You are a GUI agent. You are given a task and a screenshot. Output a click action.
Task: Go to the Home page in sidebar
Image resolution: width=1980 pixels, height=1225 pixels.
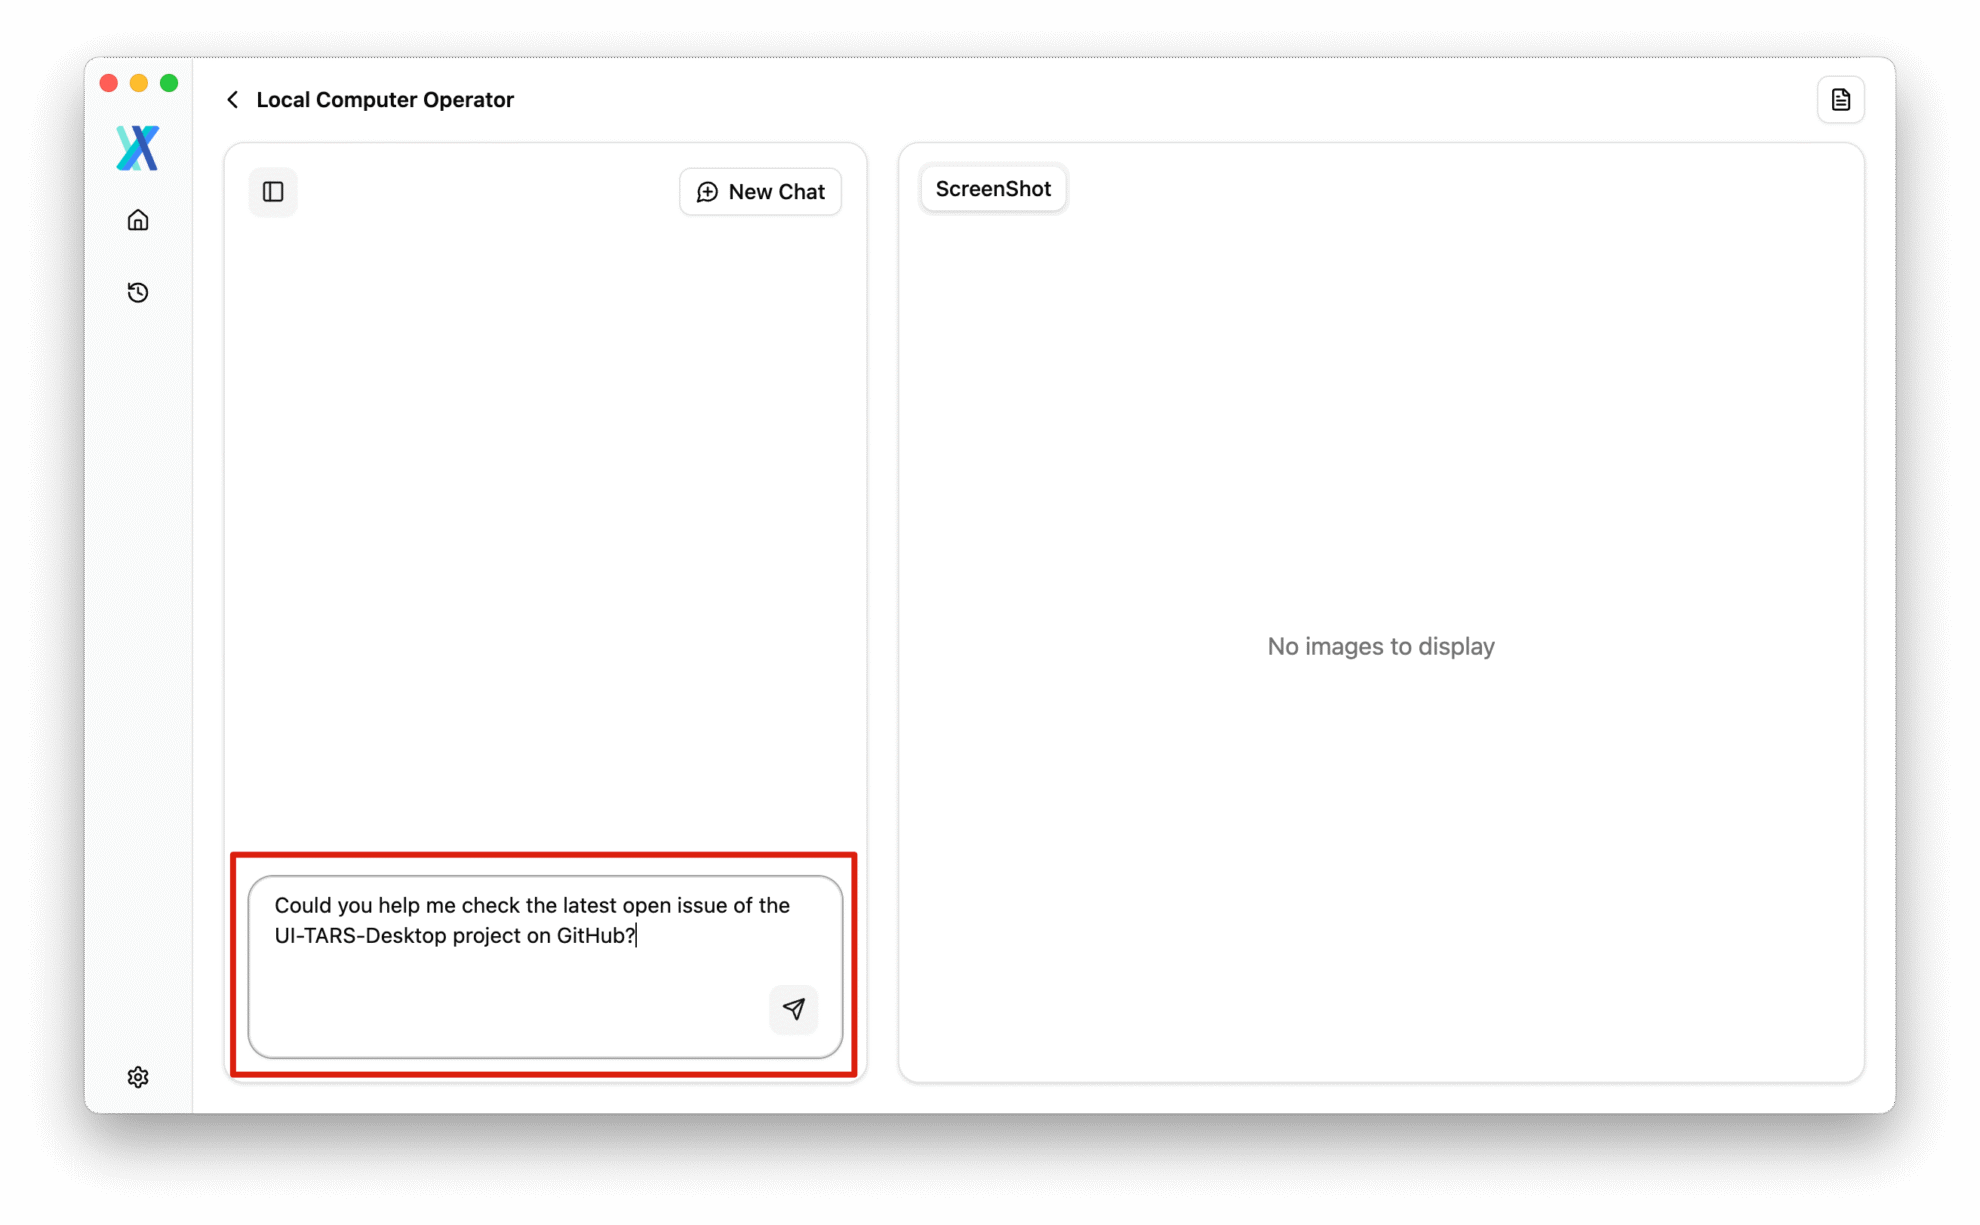(x=138, y=220)
